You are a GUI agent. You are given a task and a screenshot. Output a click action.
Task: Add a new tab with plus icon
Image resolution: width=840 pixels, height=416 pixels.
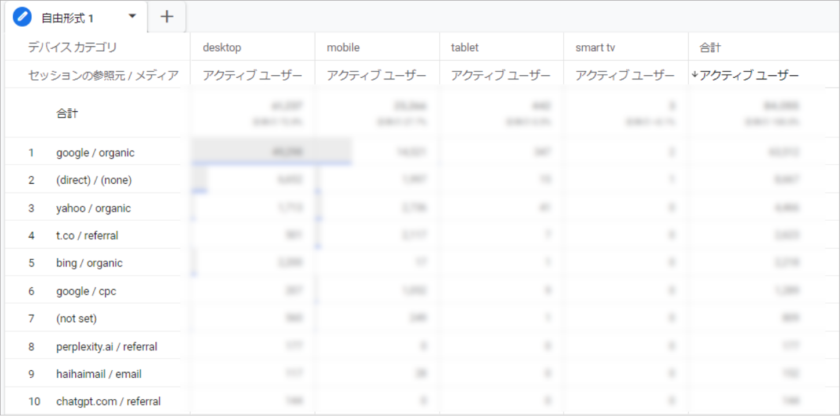[166, 17]
